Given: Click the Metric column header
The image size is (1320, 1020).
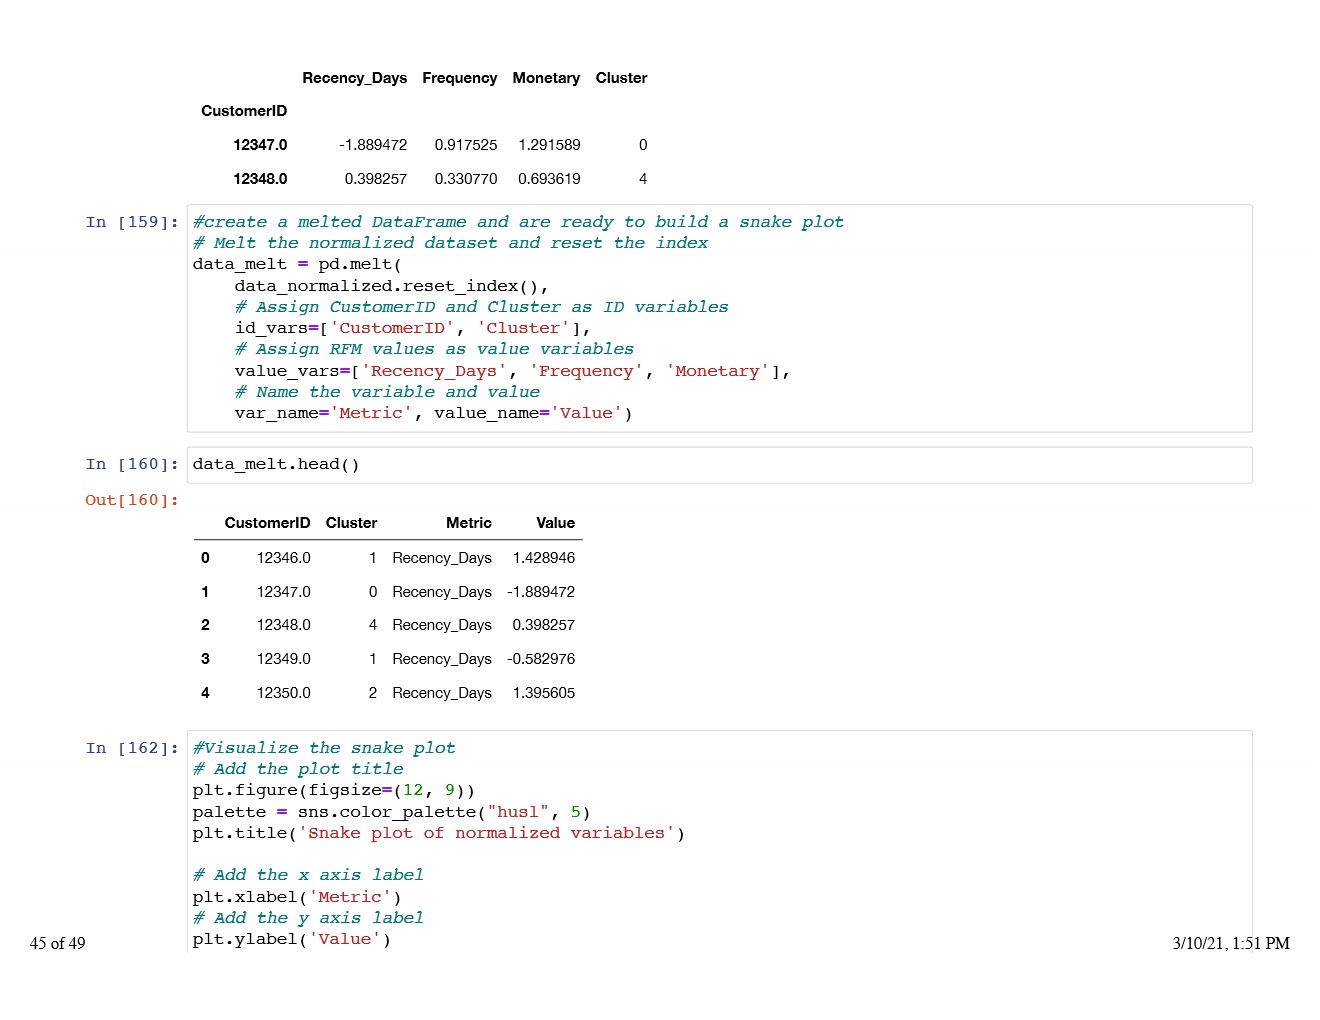Looking at the screenshot, I should [x=468, y=523].
